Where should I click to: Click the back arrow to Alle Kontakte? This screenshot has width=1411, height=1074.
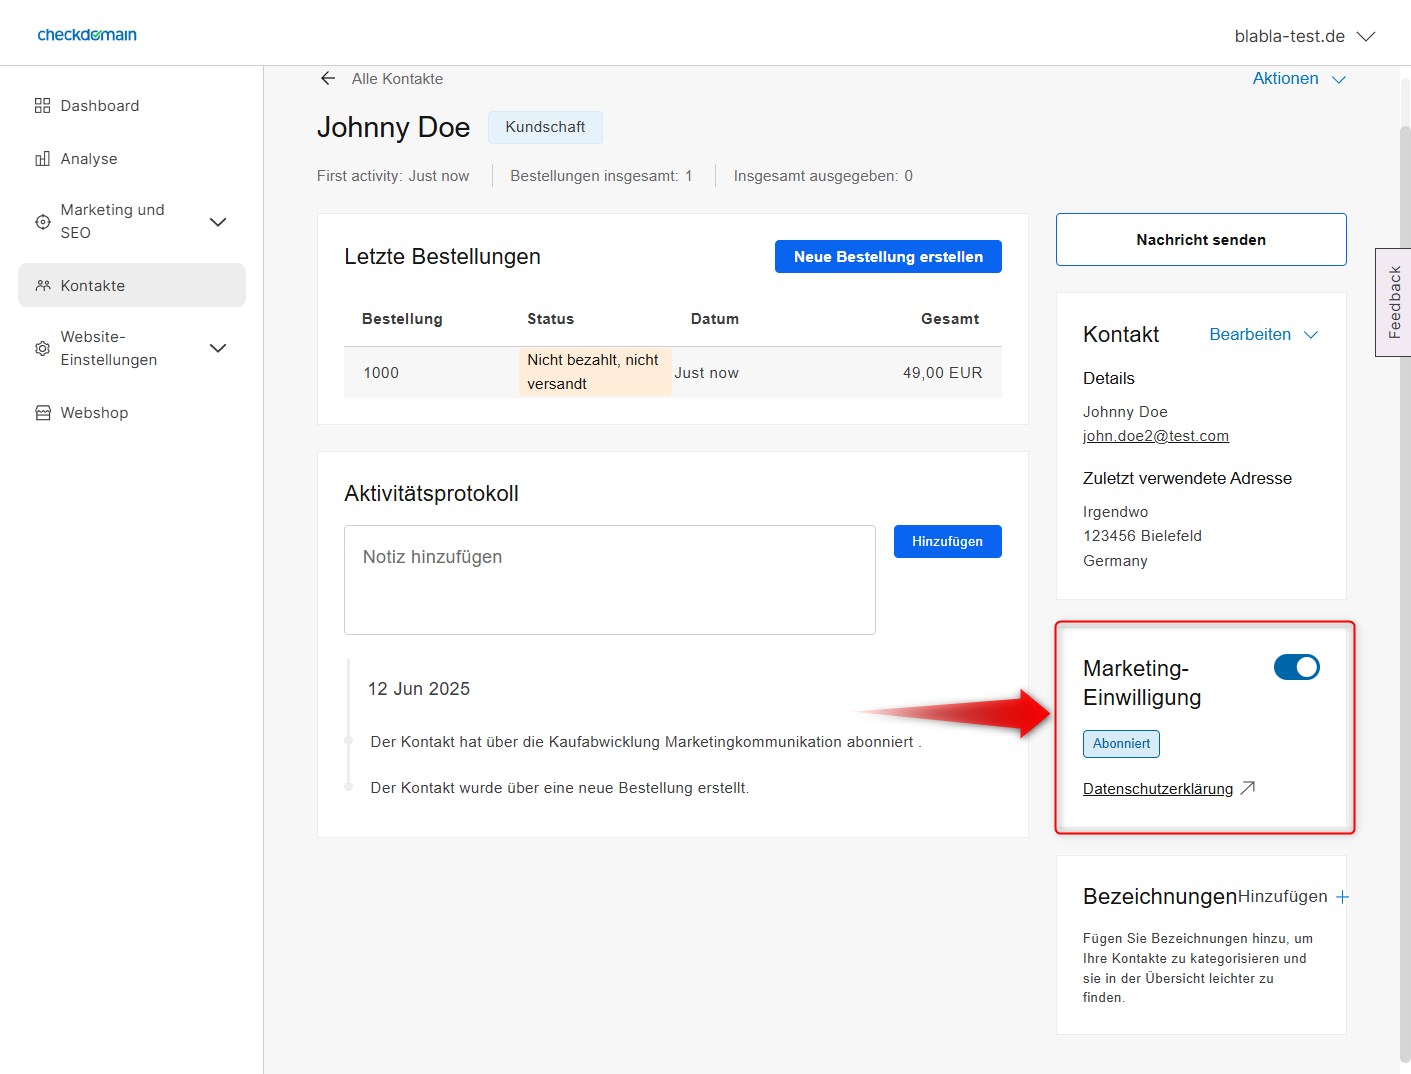(x=327, y=79)
